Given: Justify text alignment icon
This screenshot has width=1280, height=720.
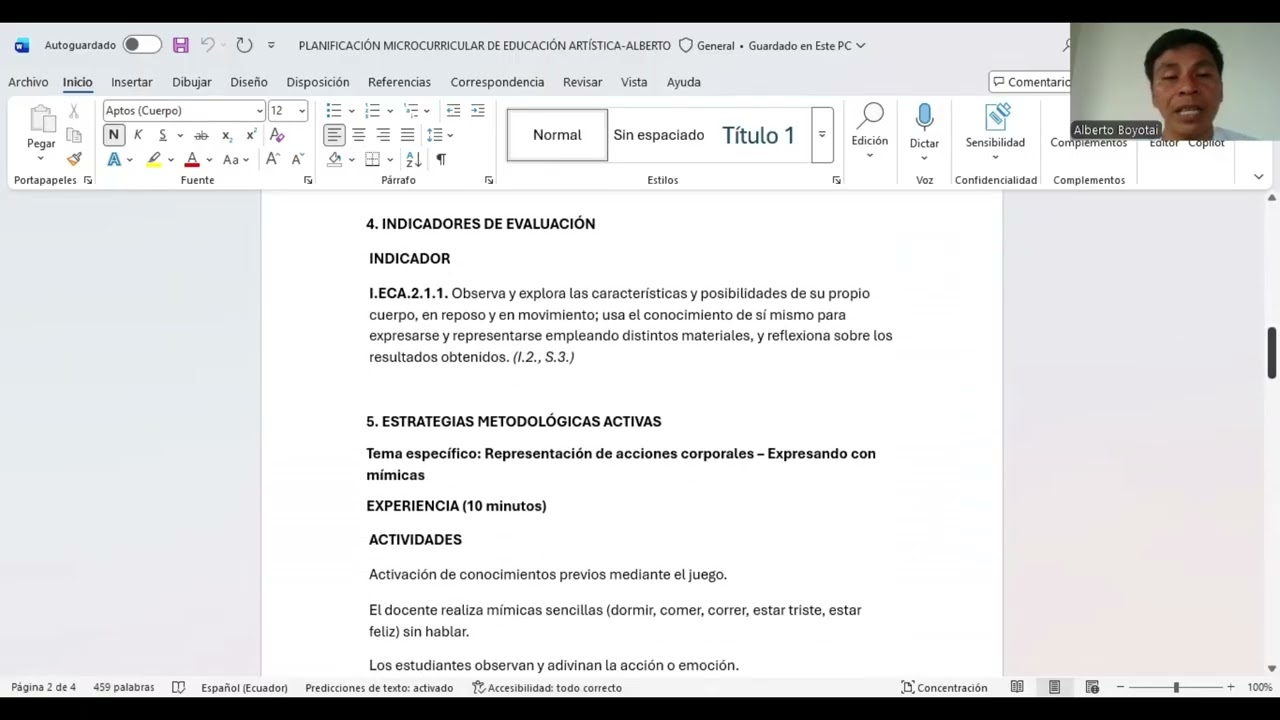Looking at the screenshot, I should tap(407, 135).
